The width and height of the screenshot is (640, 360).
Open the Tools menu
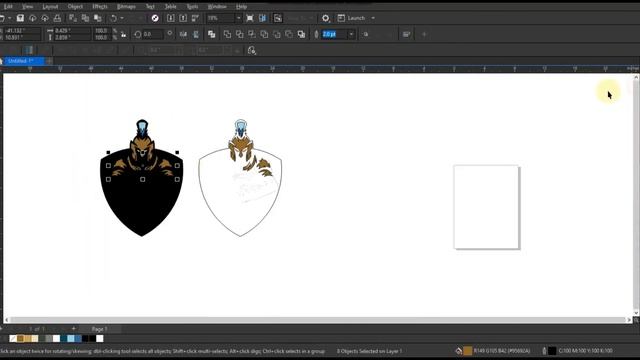coord(192,7)
